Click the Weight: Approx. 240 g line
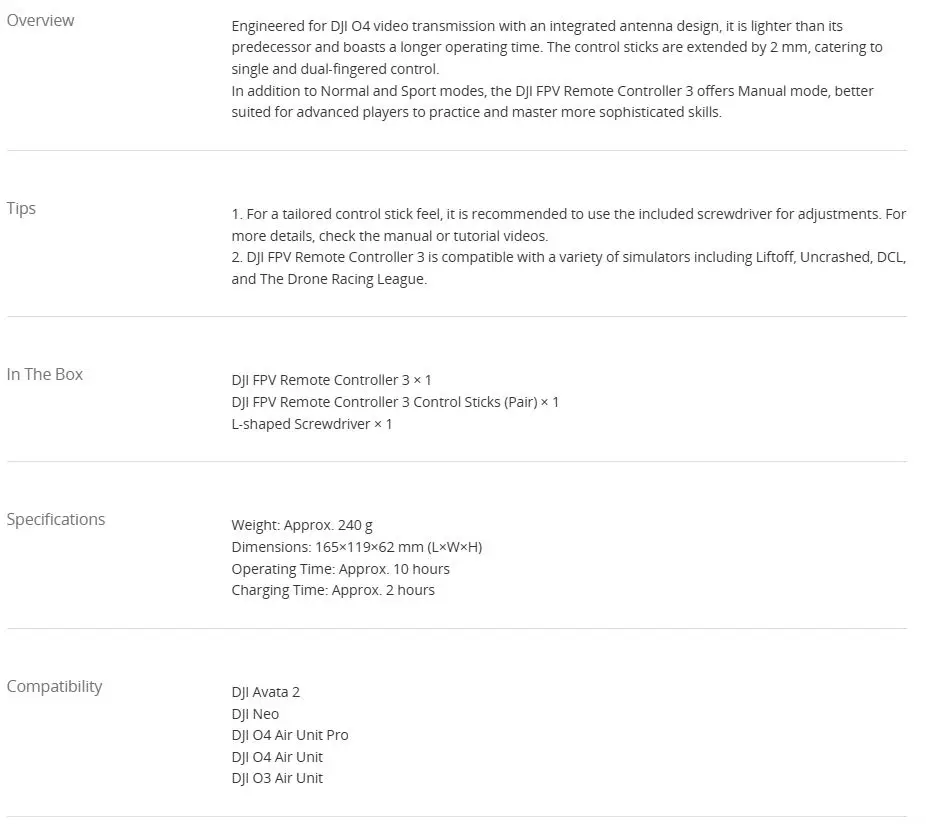Screen dimensions: 926x824 302,525
